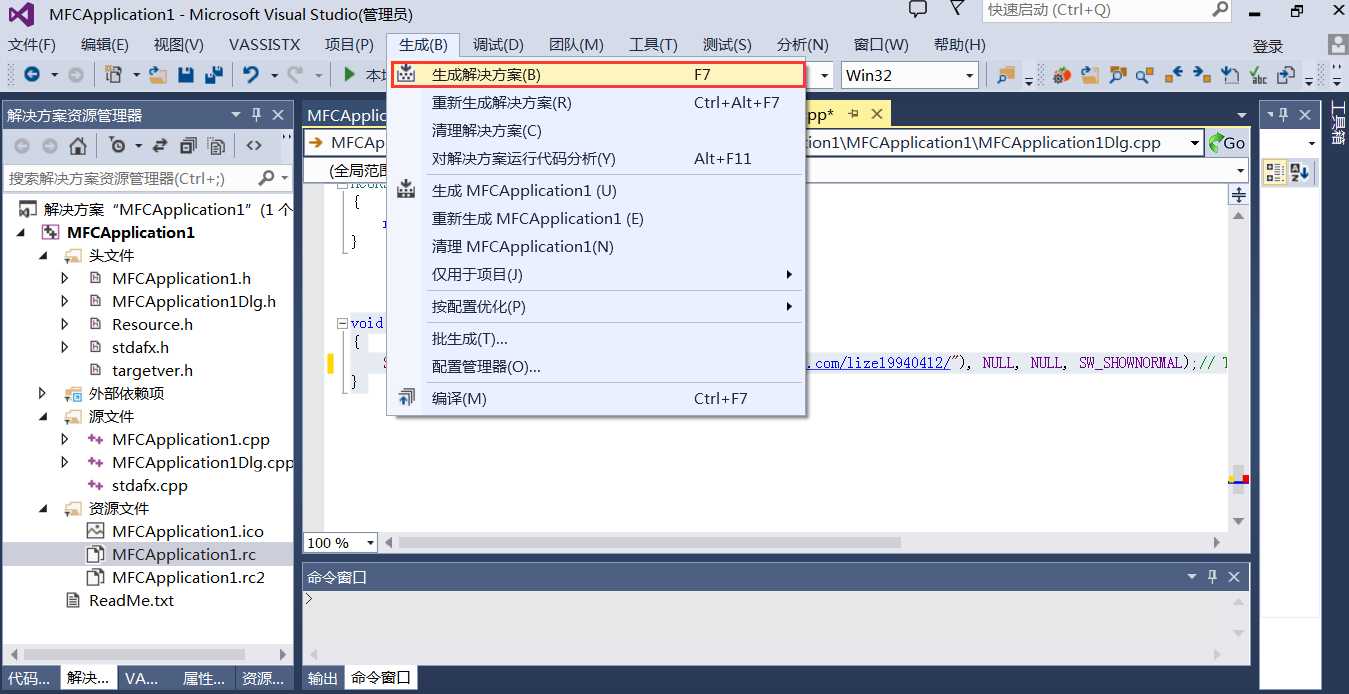1349x694 pixels.
Task: Click the view code angle brackets icon
Action: [x=254, y=146]
